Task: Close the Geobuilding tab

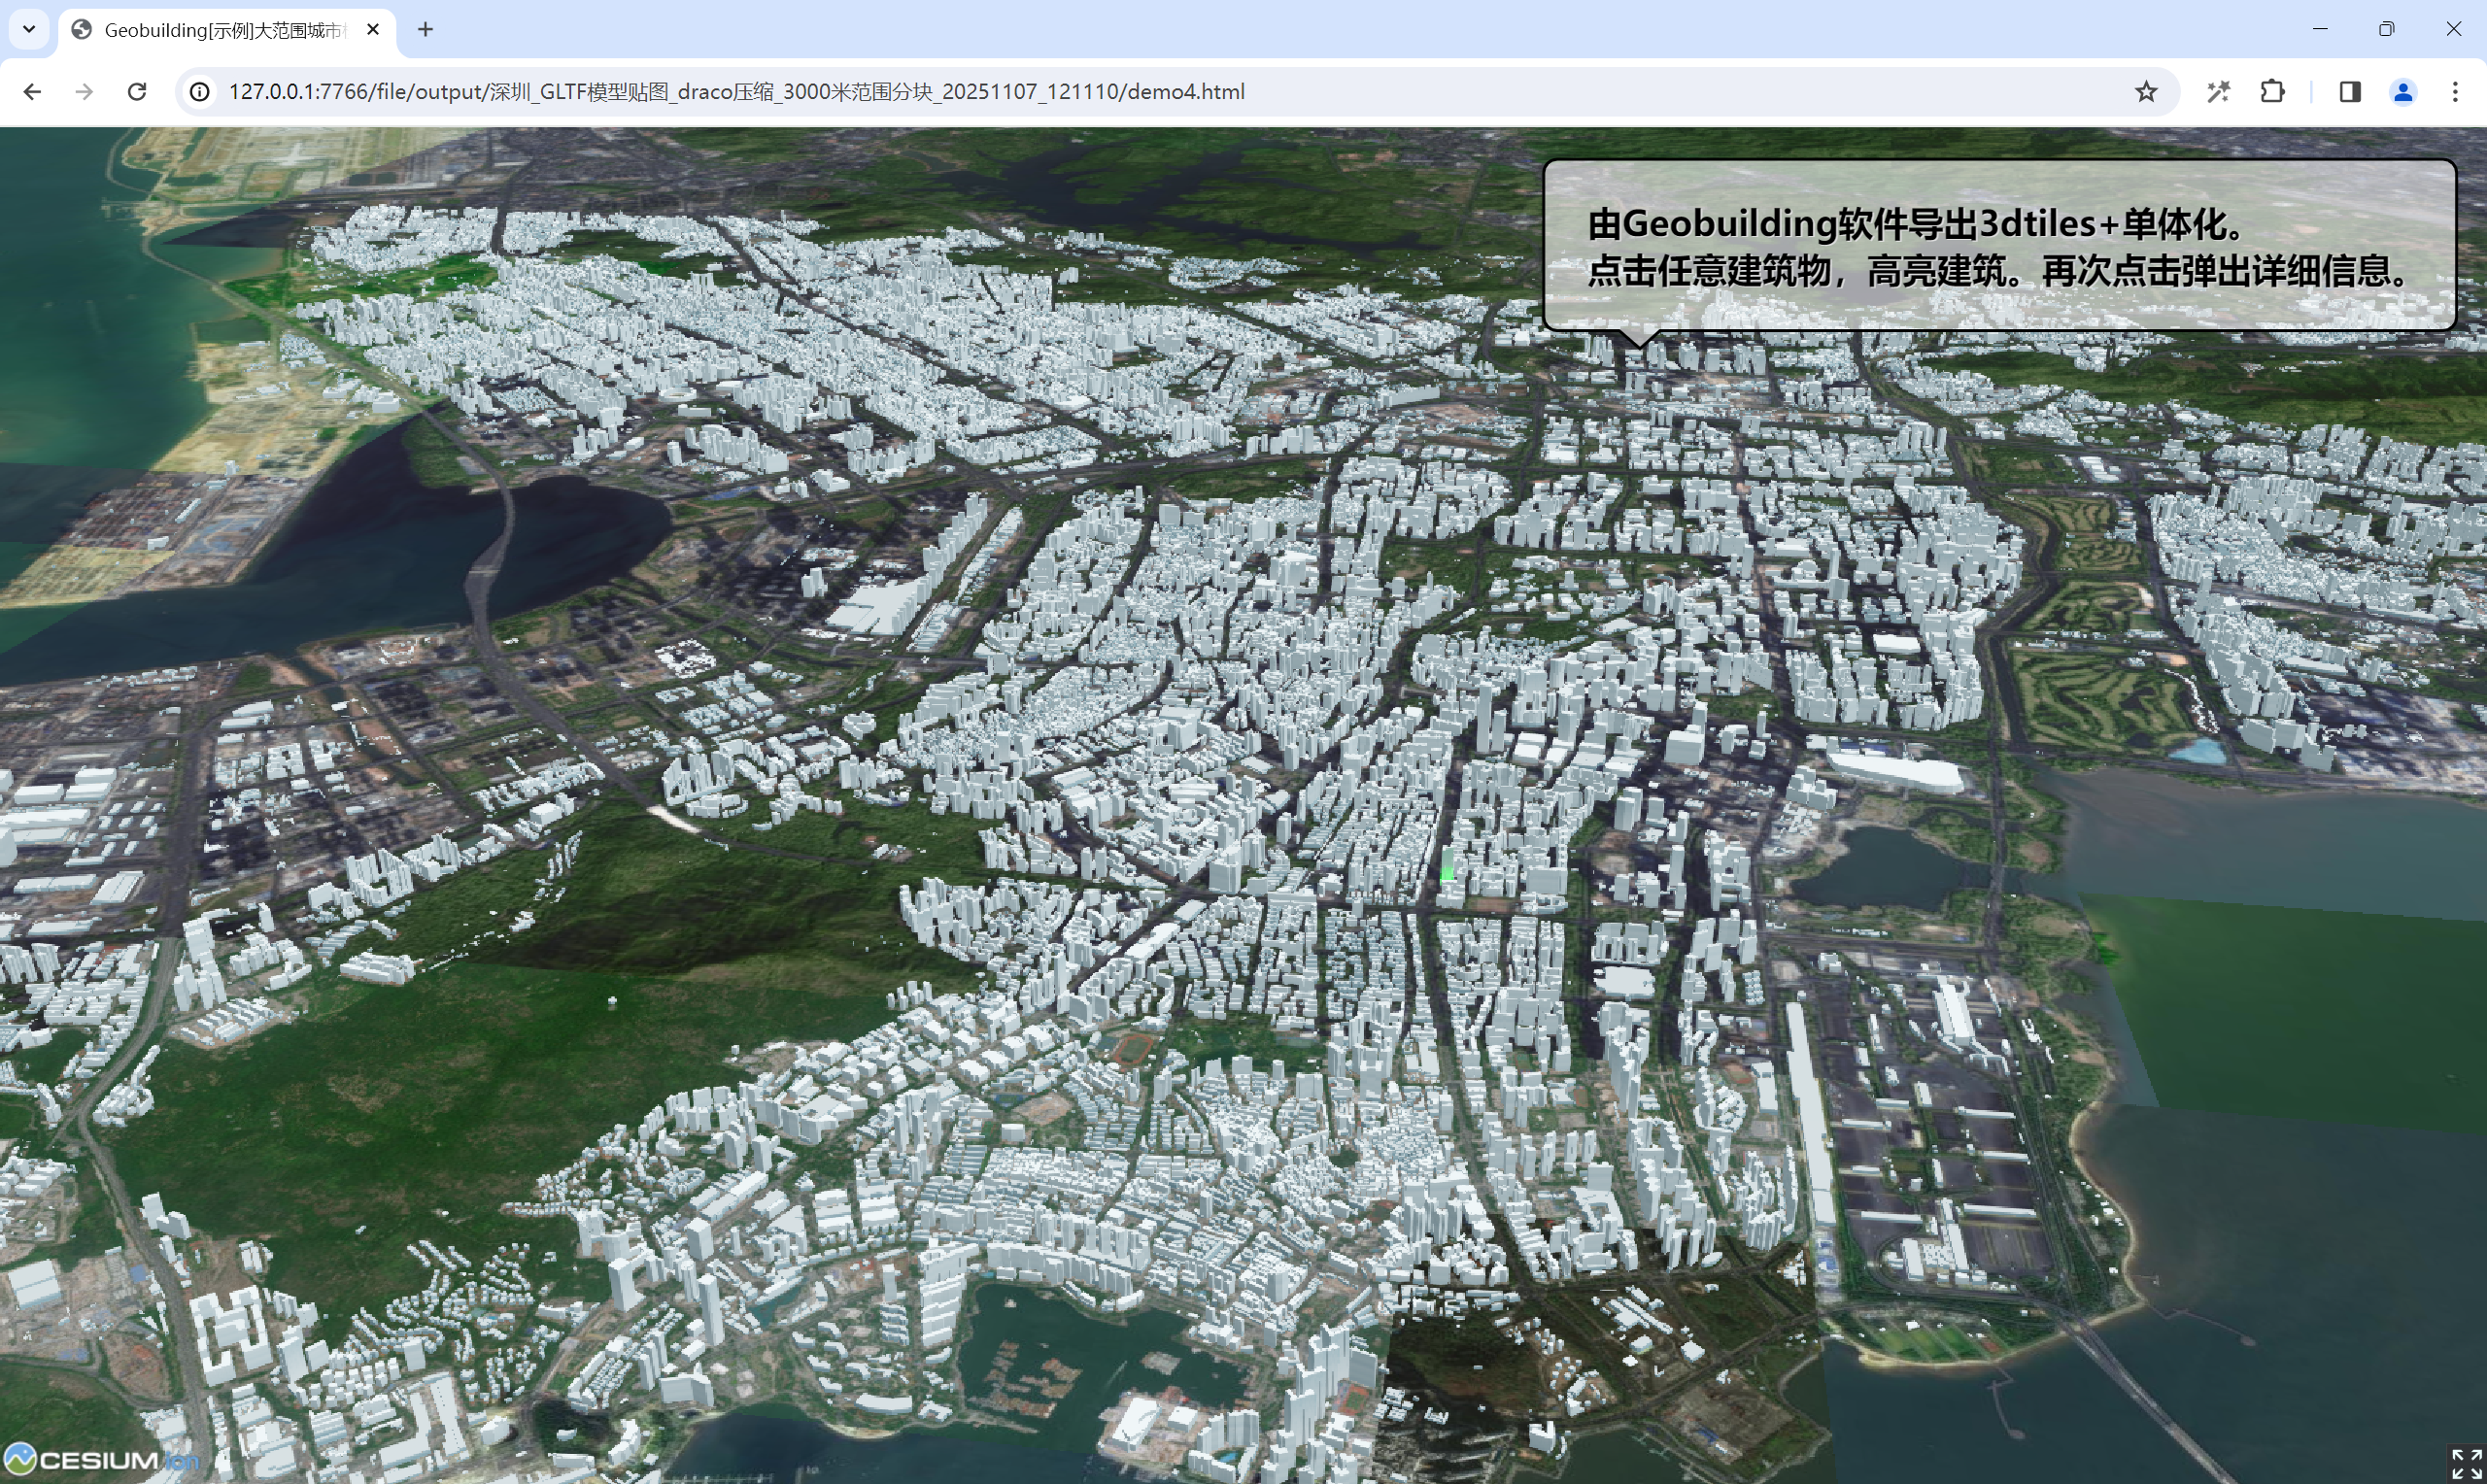Action: tap(373, 30)
